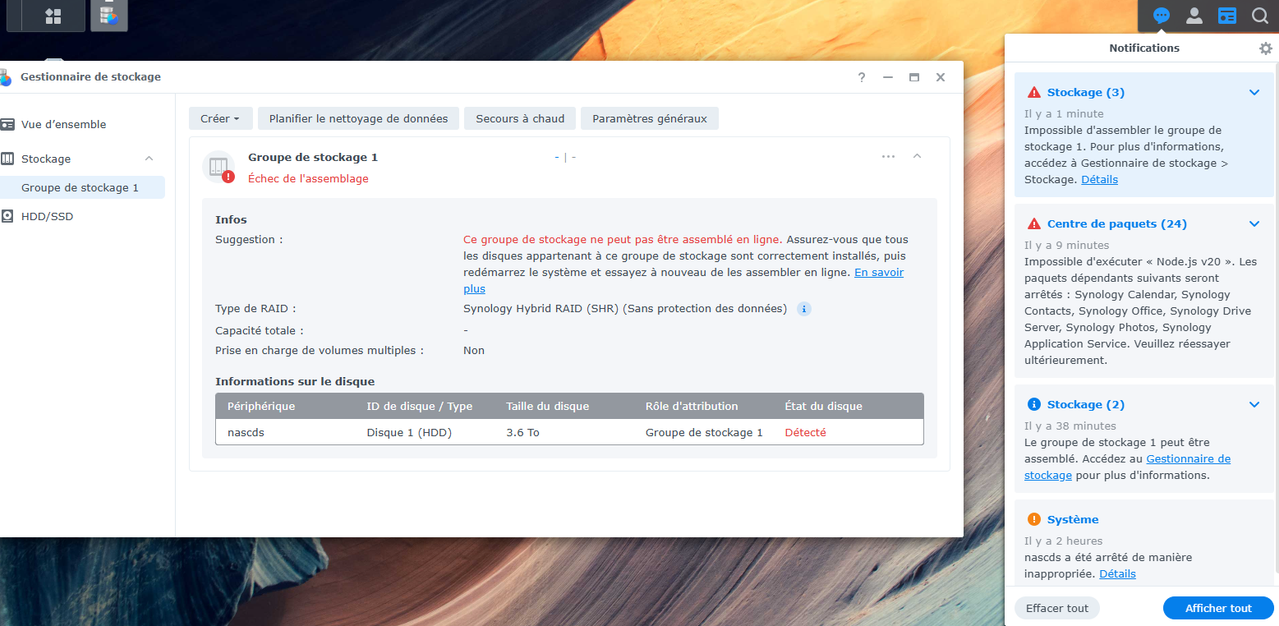This screenshot has height=626, width=1279.
Task: Click the Système notification title
Action: pos(1073,520)
